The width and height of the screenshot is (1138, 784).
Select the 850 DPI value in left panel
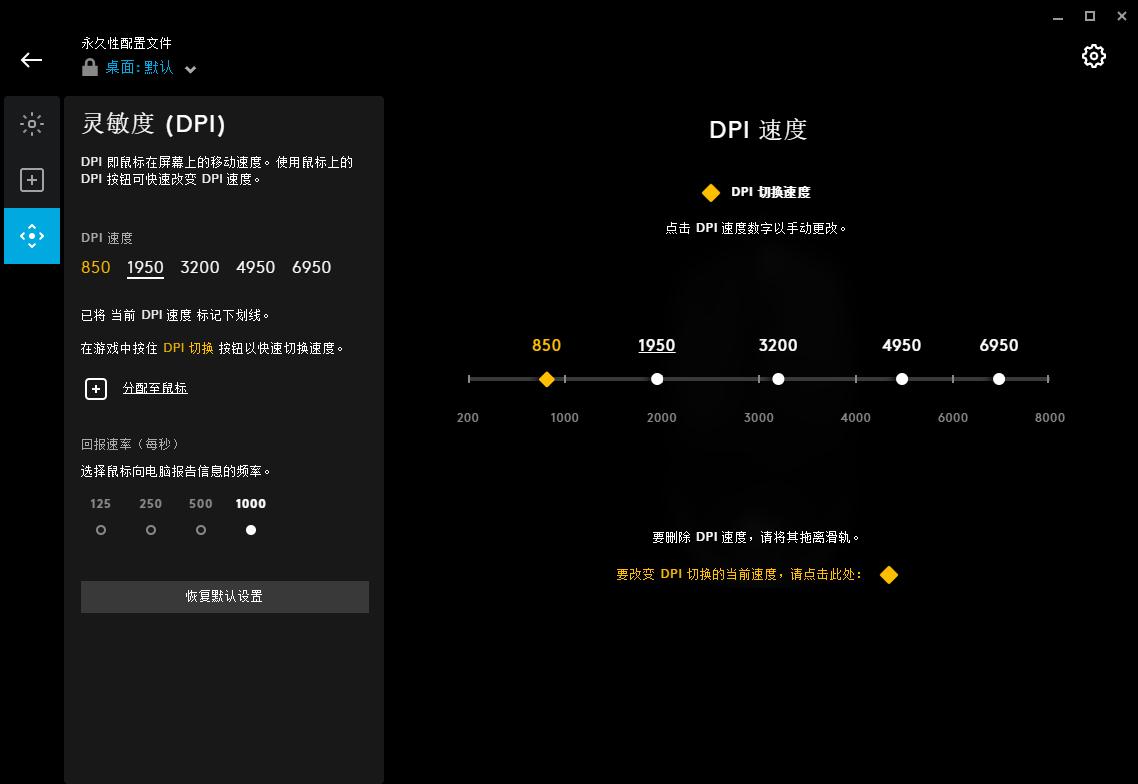[95, 267]
